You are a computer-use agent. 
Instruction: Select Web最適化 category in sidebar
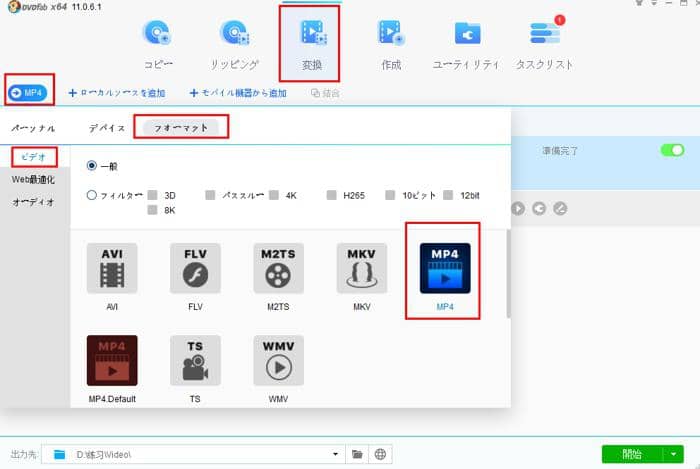33,179
